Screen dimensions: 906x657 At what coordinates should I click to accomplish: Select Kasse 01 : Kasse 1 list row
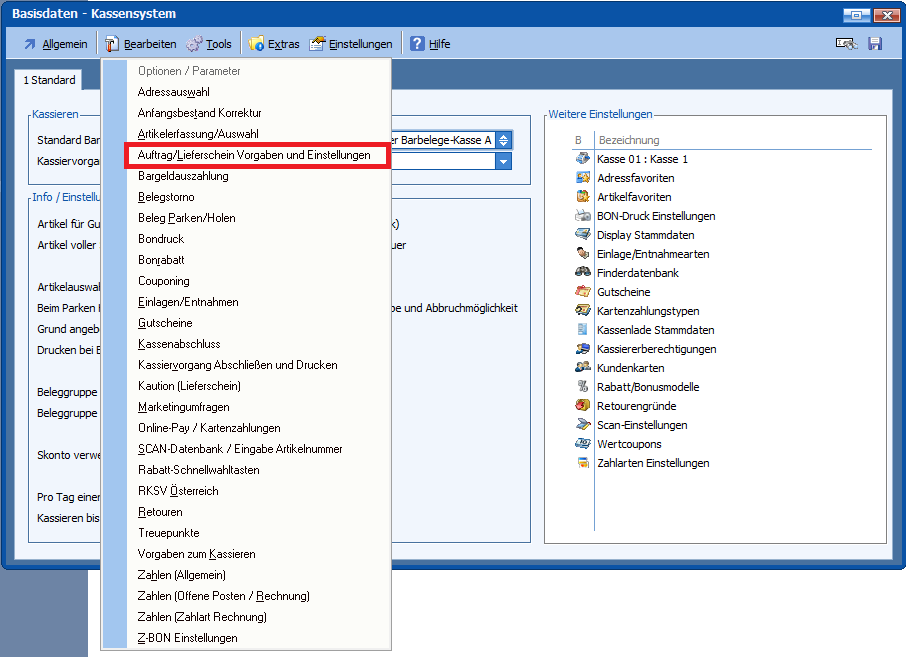point(642,159)
